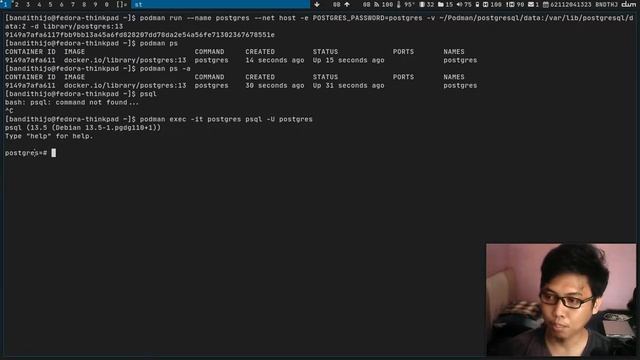The image size is (640, 360).
Task: Switch to dwm tag 6
Action: point(62,4)
